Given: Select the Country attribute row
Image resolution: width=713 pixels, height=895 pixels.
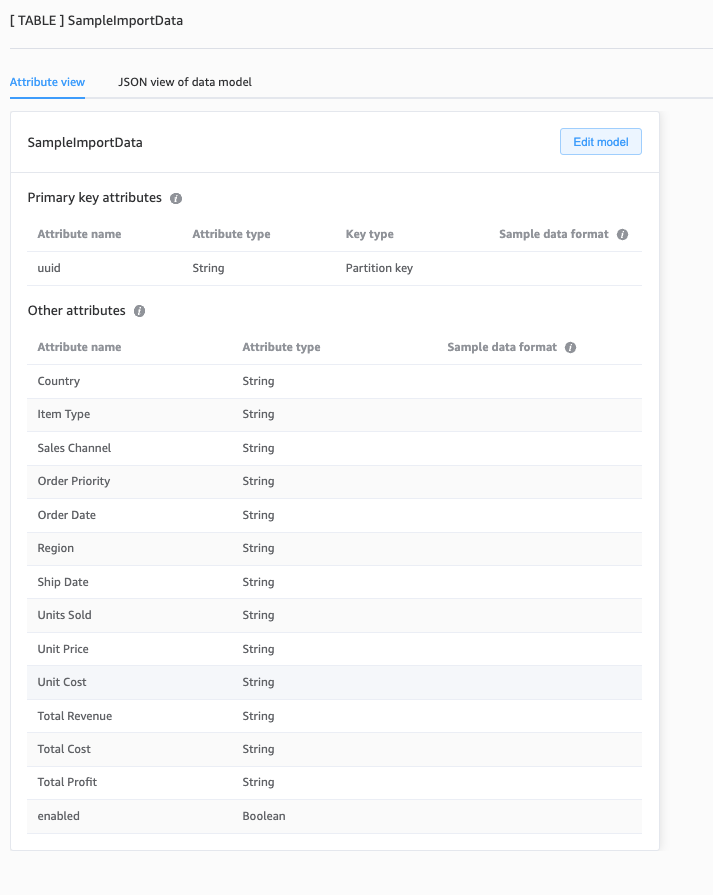Looking at the screenshot, I should [x=58, y=381].
